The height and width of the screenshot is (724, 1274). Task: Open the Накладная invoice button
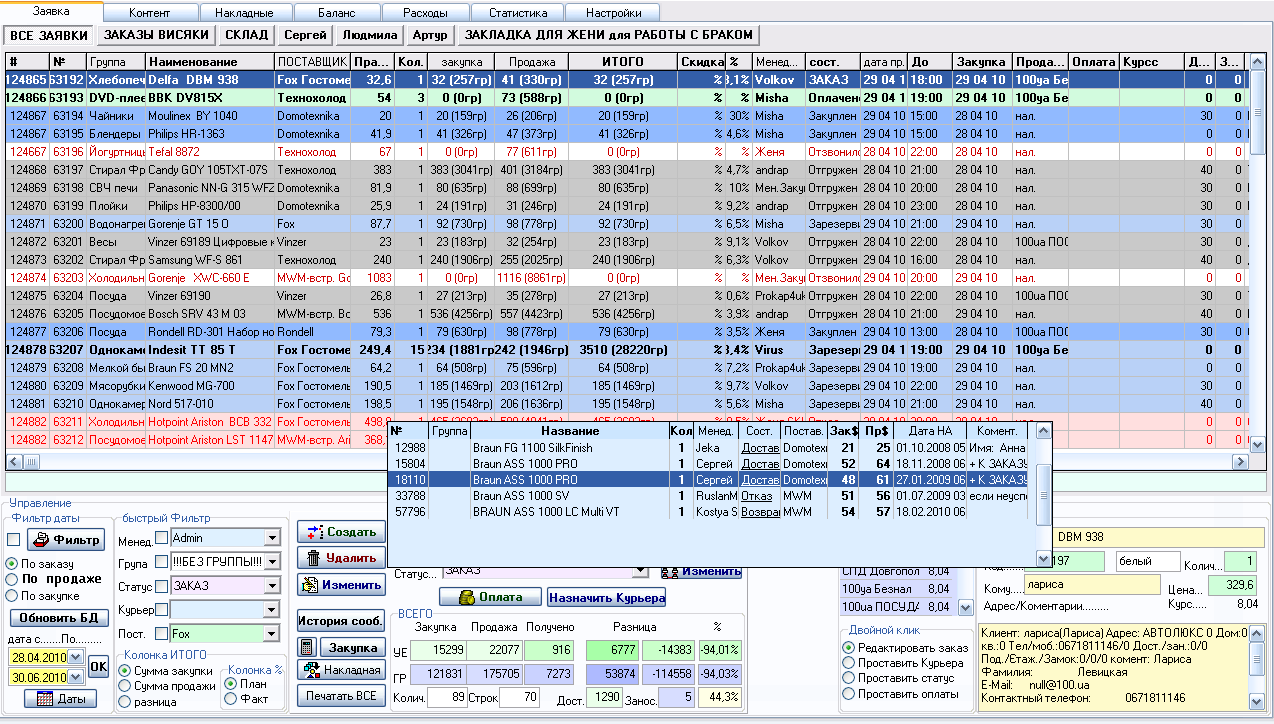341,670
